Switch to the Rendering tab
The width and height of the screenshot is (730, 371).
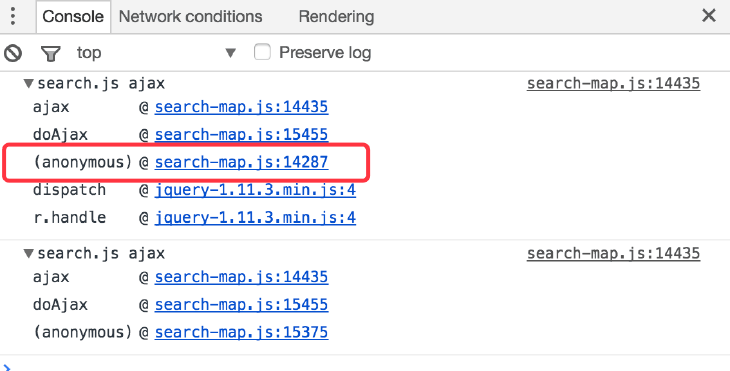coord(336,17)
